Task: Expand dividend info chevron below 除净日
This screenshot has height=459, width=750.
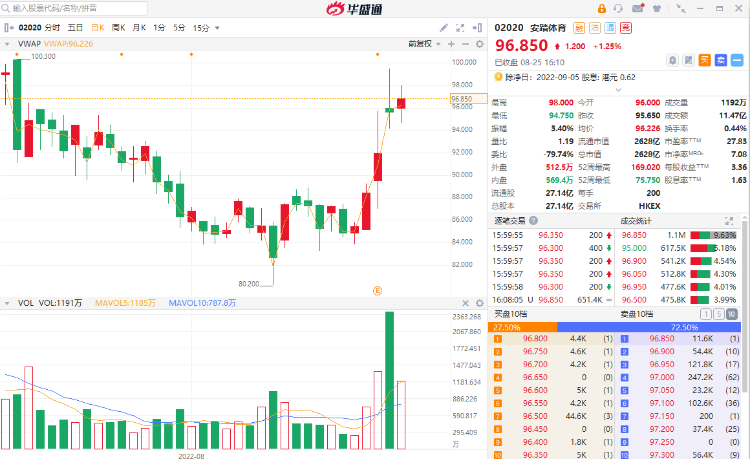Action: pos(618,90)
